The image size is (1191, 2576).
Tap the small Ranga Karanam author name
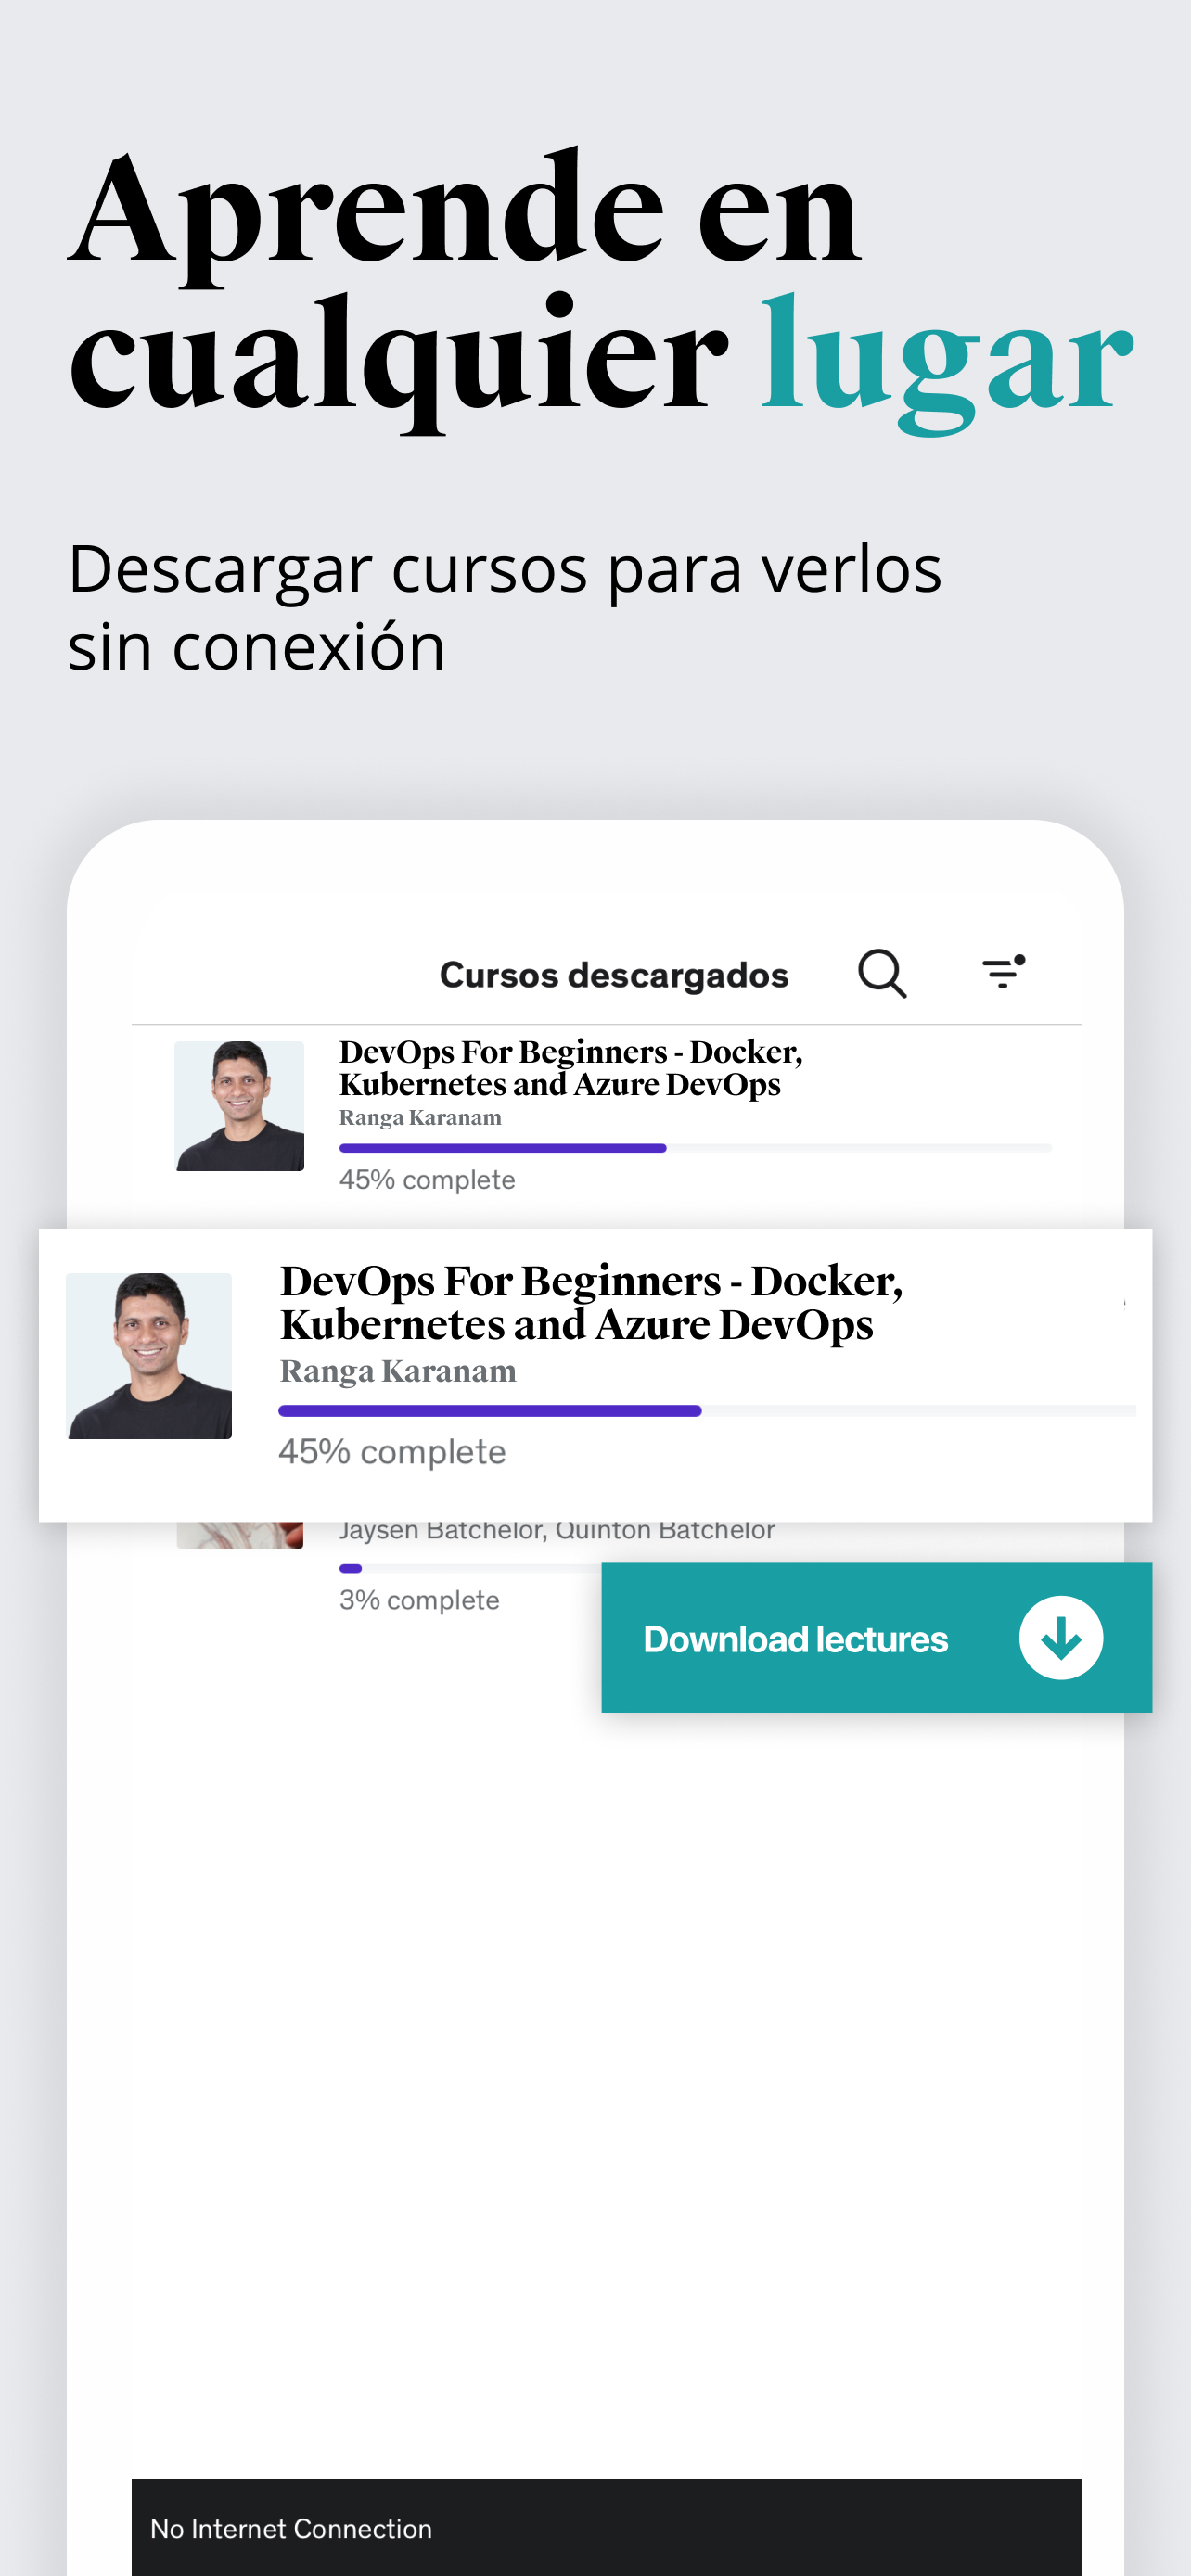(x=420, y=1117)
